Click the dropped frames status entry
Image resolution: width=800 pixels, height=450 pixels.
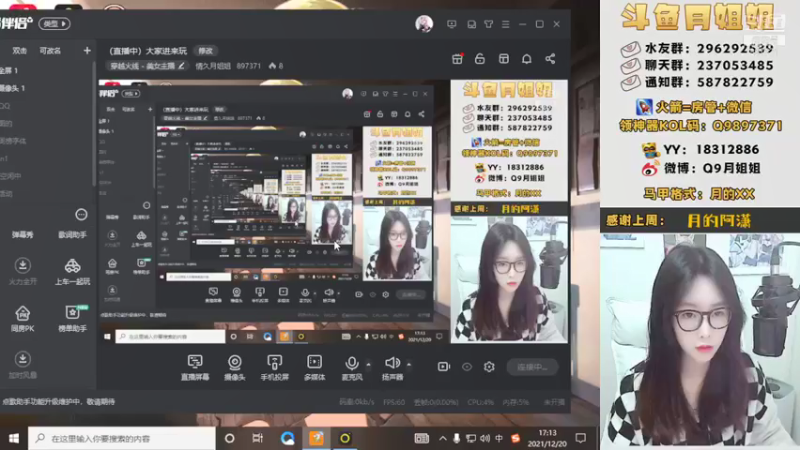[436, 402]
